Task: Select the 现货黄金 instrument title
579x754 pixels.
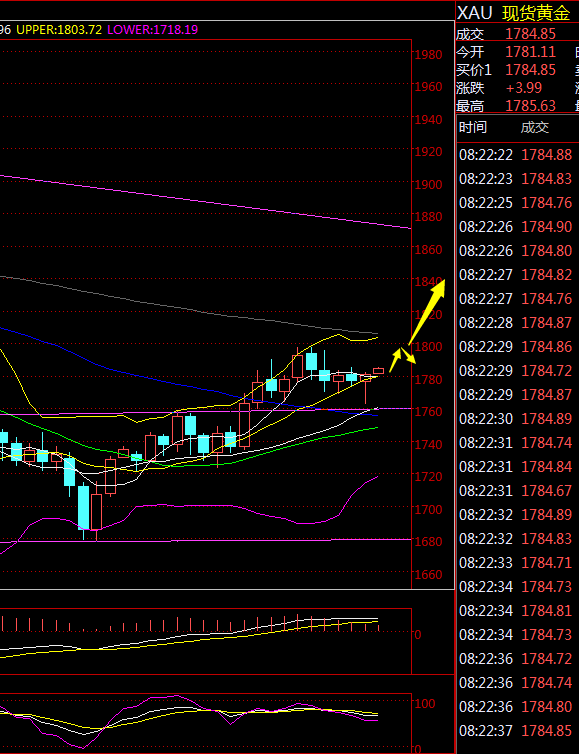Action: click(536, 13)
